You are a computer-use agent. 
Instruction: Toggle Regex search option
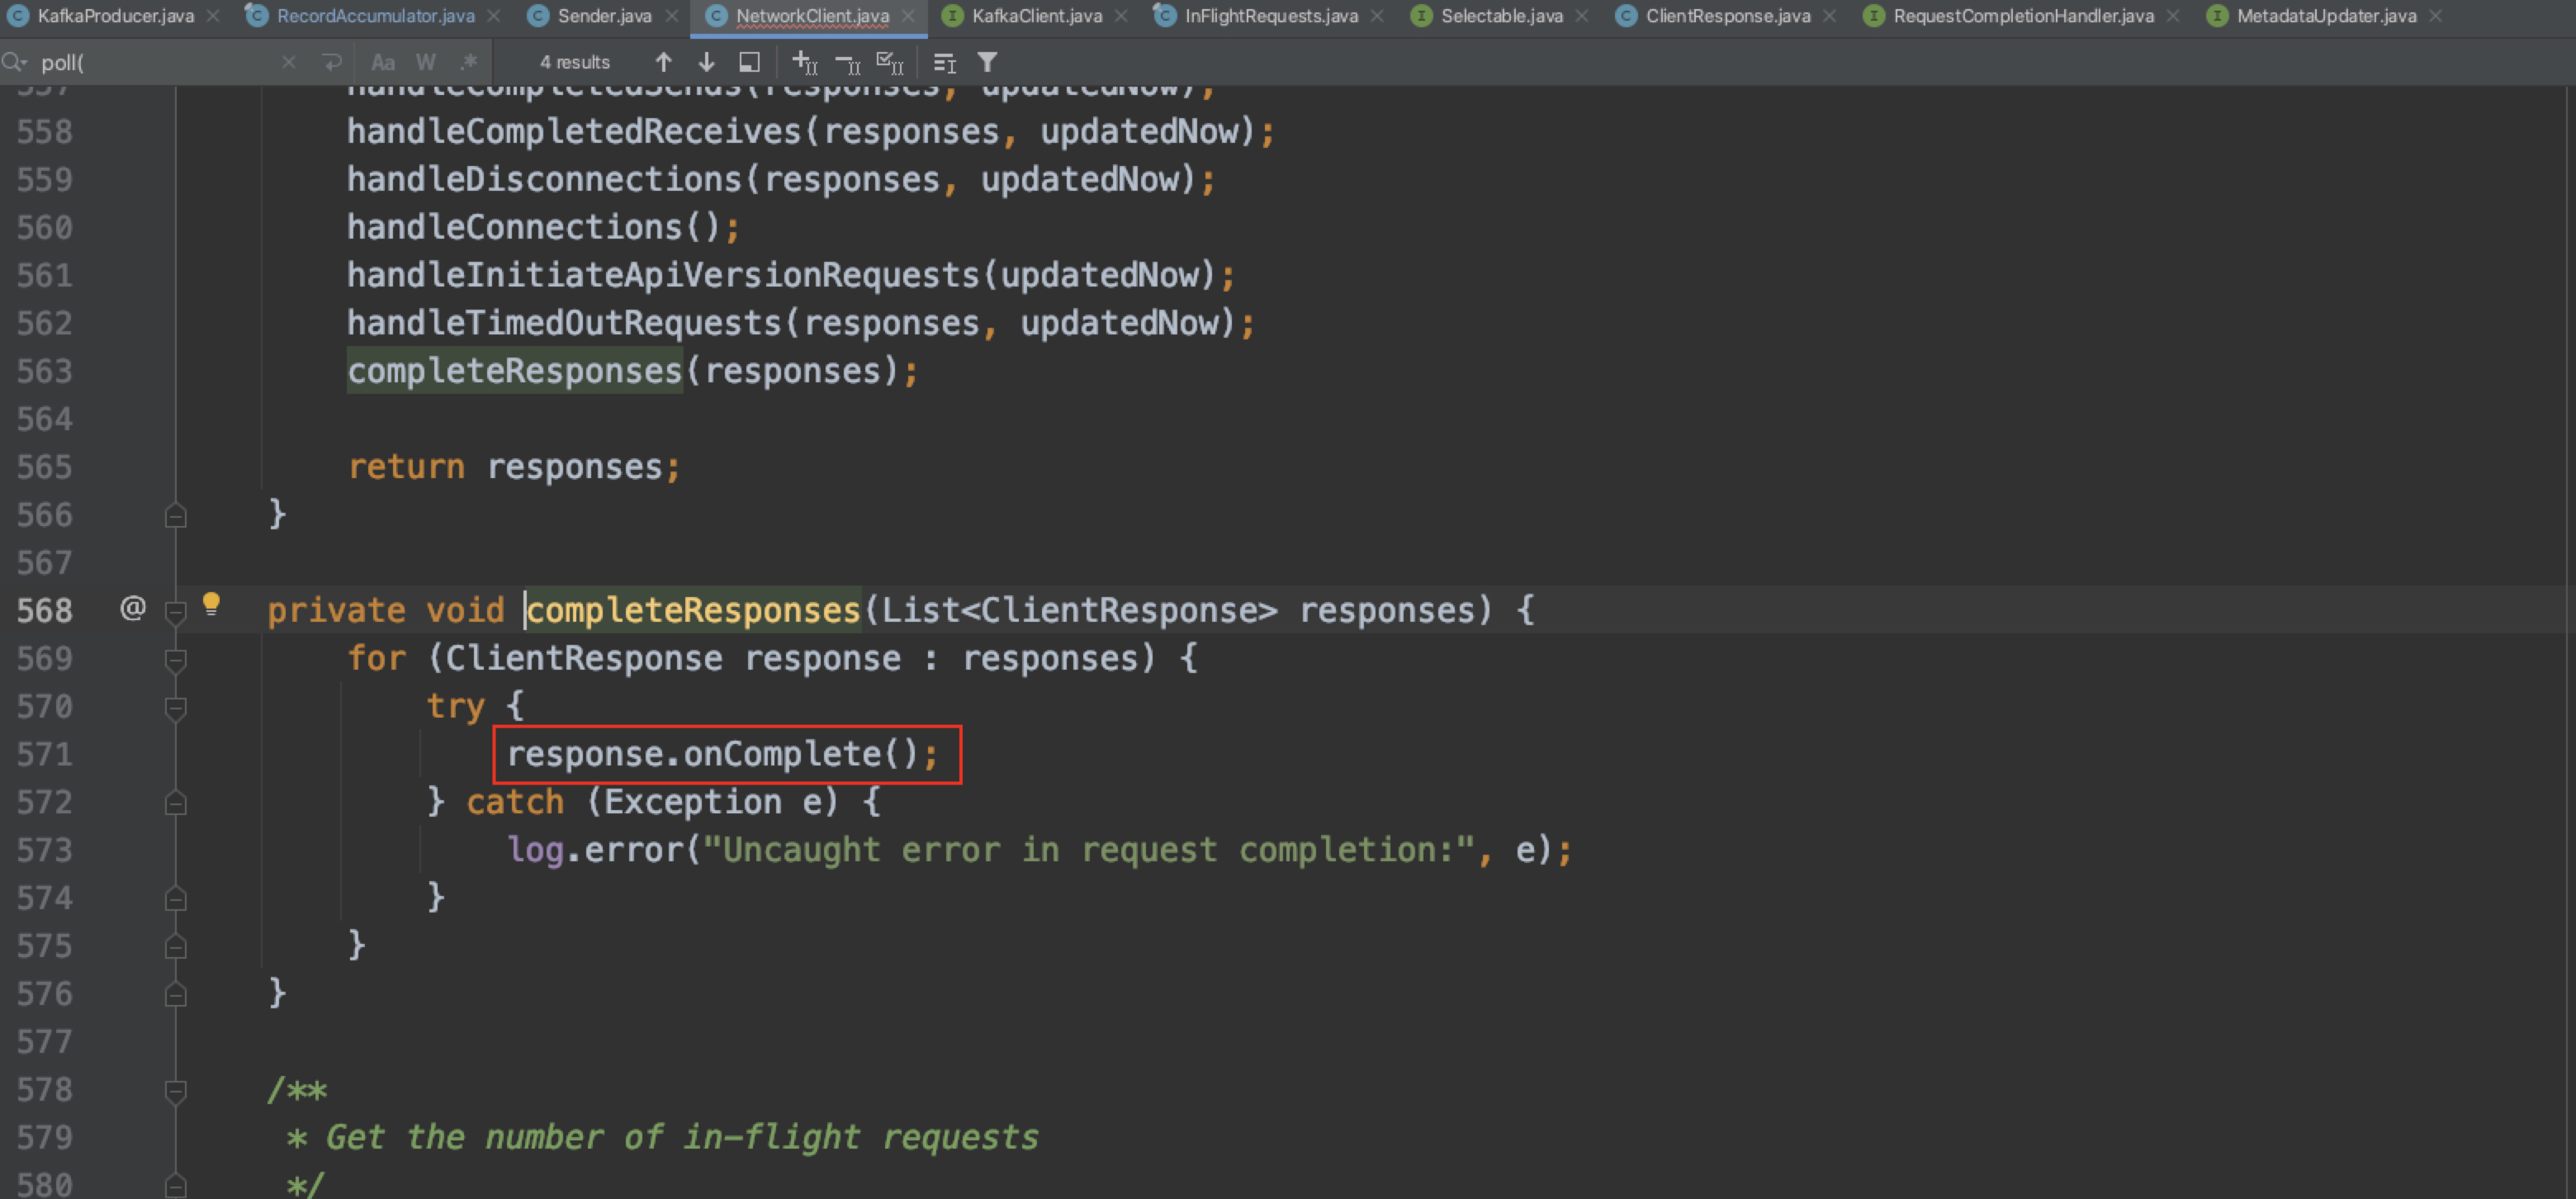(x=468, y=62)
